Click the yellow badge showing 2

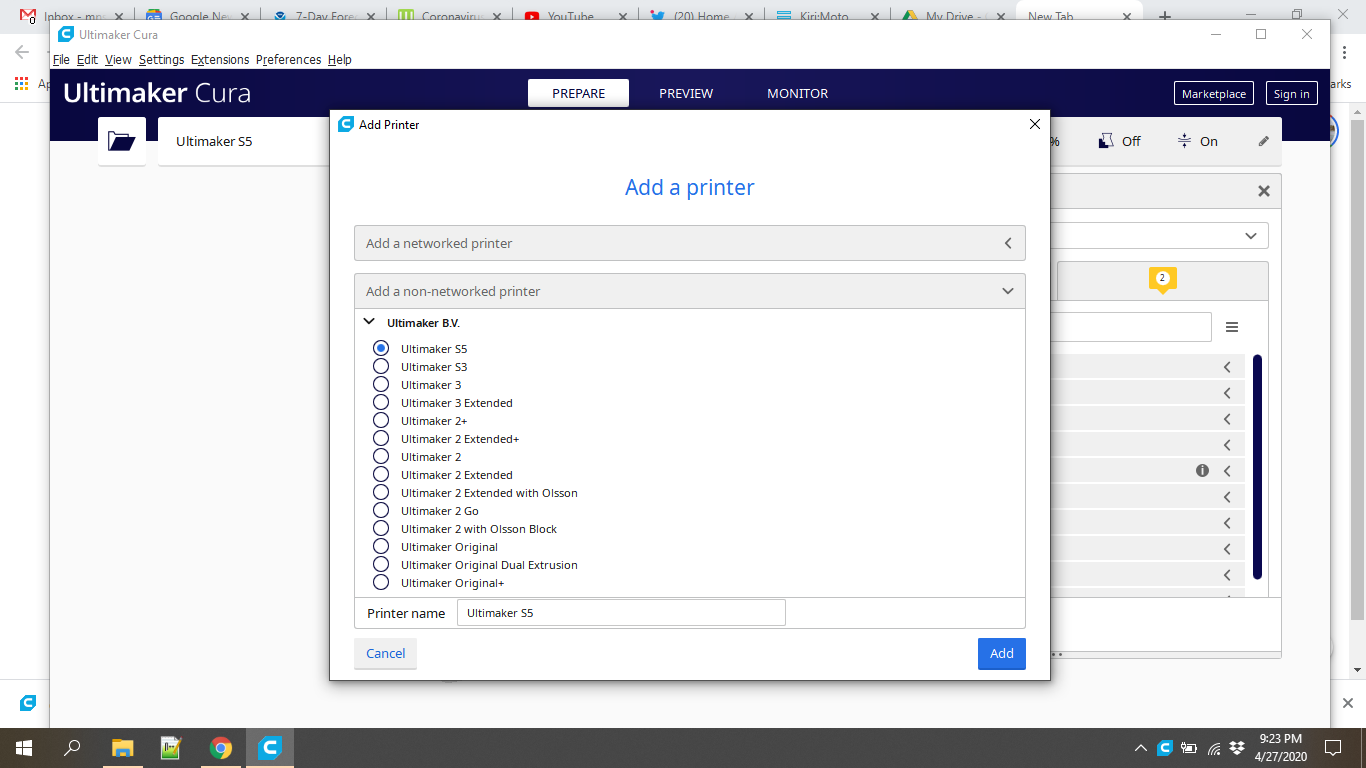1162,279
